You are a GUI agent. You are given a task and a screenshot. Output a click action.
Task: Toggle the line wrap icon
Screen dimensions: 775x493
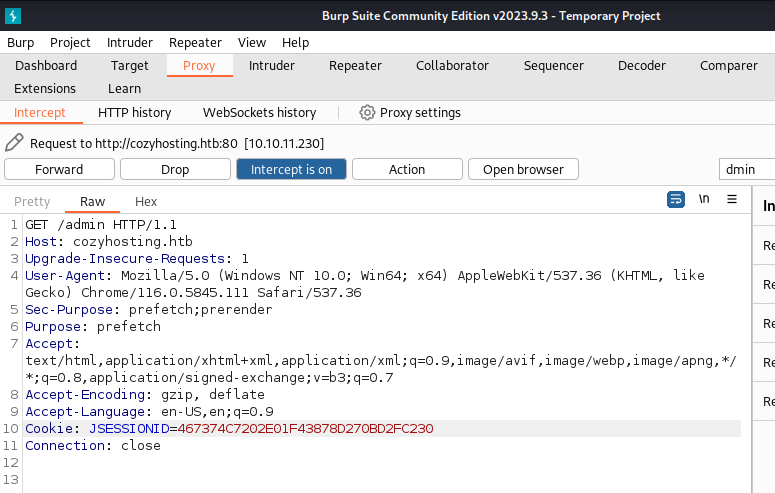[676, 199]
